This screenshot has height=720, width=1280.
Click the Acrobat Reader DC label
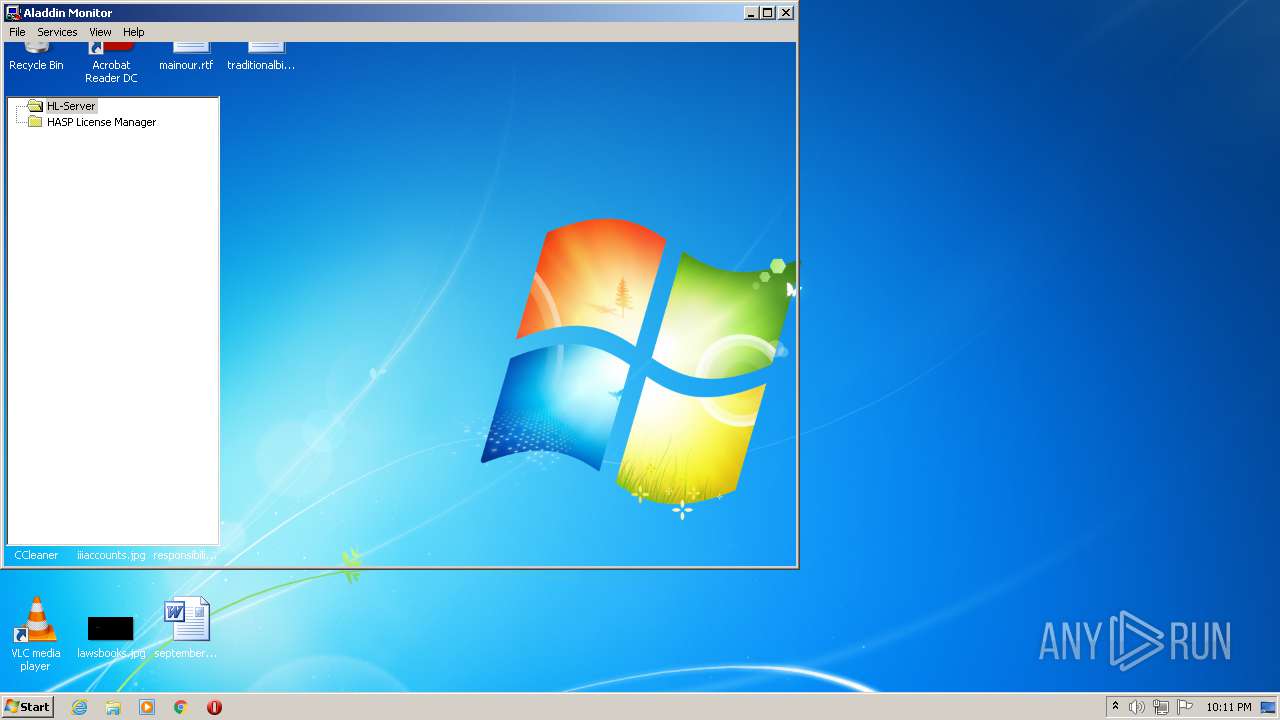[111, 72]
